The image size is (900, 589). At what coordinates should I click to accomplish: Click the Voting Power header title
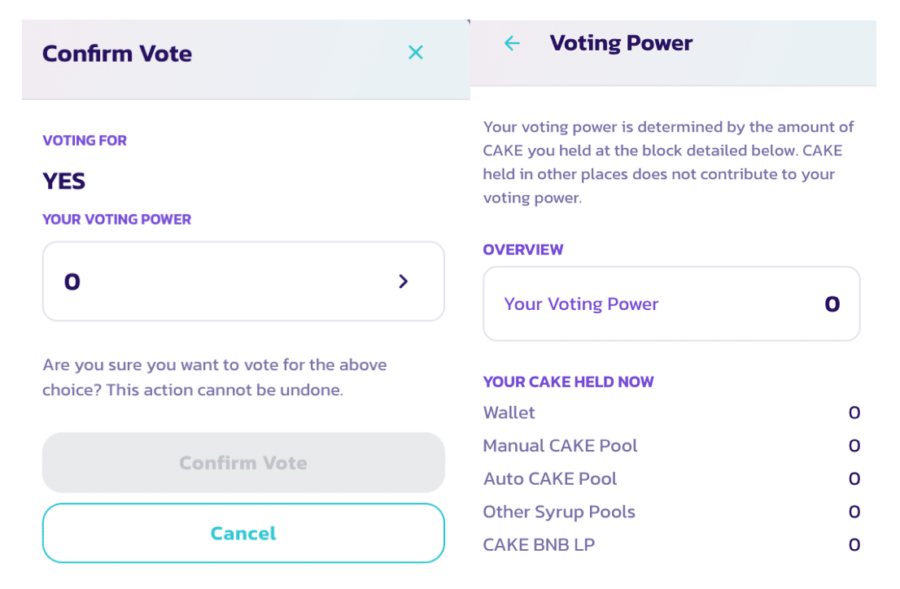tap(621, 44)
